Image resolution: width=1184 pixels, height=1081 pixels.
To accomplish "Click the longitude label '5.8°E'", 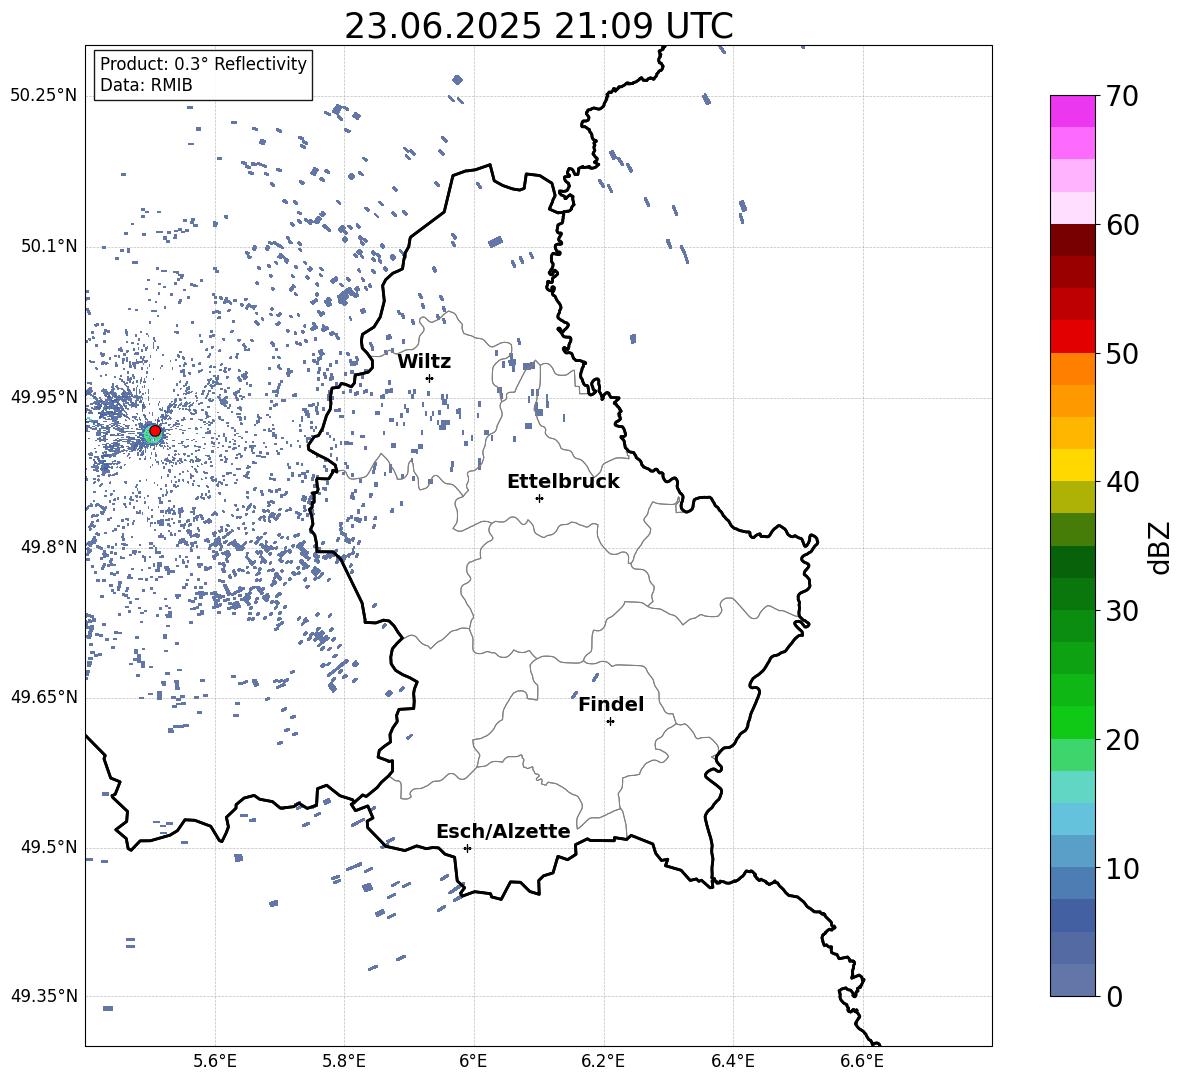I will click(344, 1061).
